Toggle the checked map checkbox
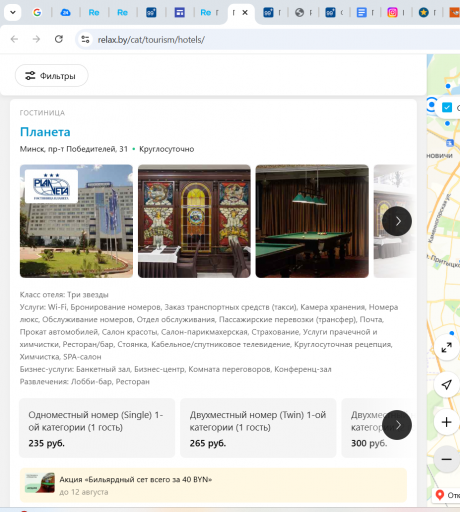460x512 pixels. click(x=447, y=108)
